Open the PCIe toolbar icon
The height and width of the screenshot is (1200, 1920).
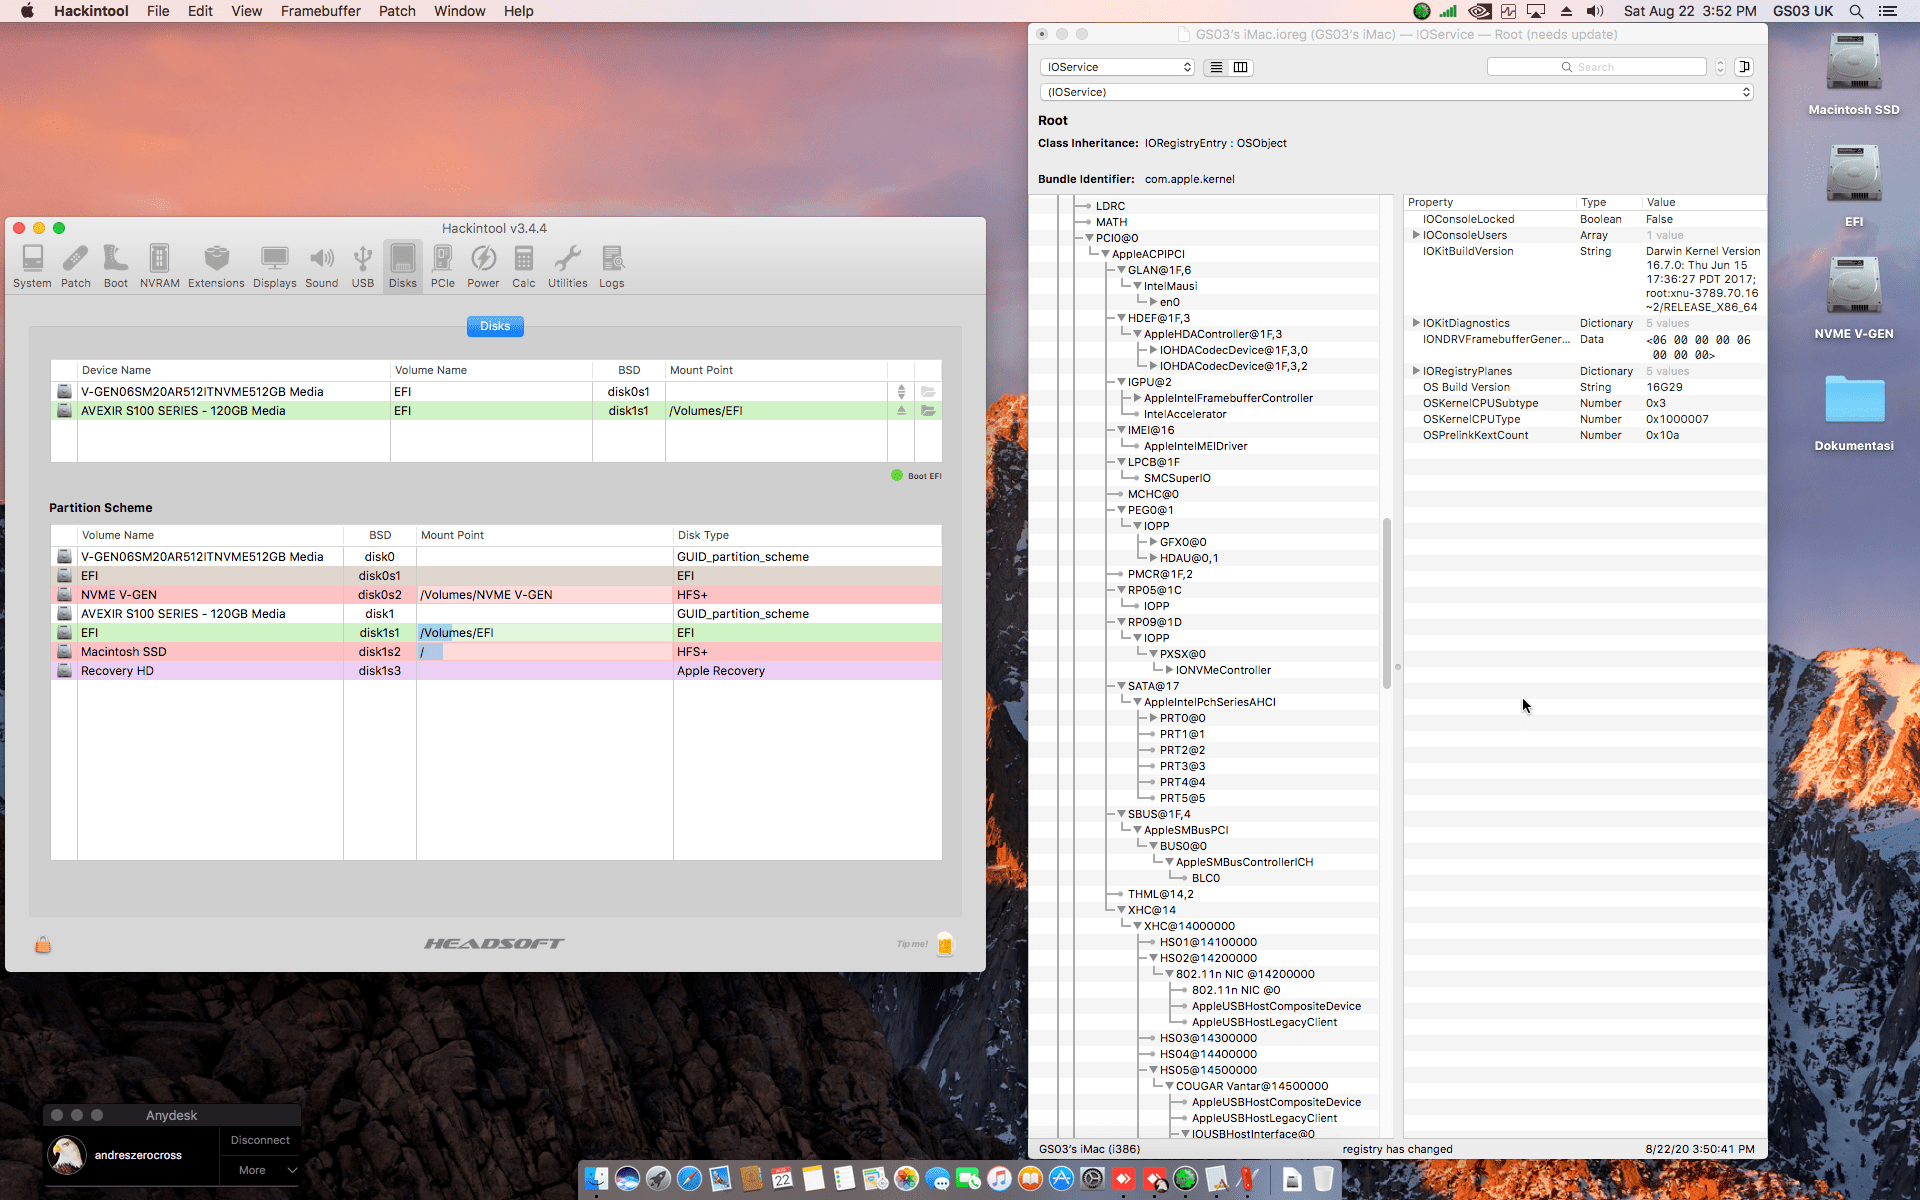tap(443, 266)
